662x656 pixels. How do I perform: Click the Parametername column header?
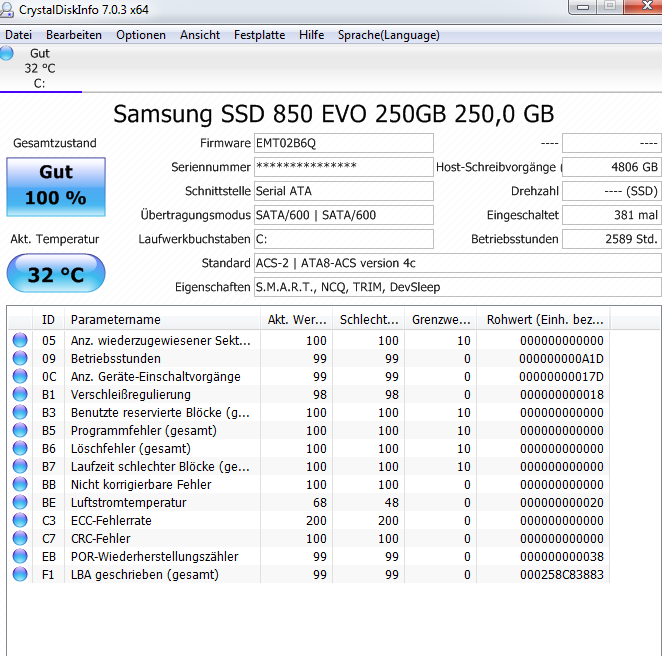point(162,320)
